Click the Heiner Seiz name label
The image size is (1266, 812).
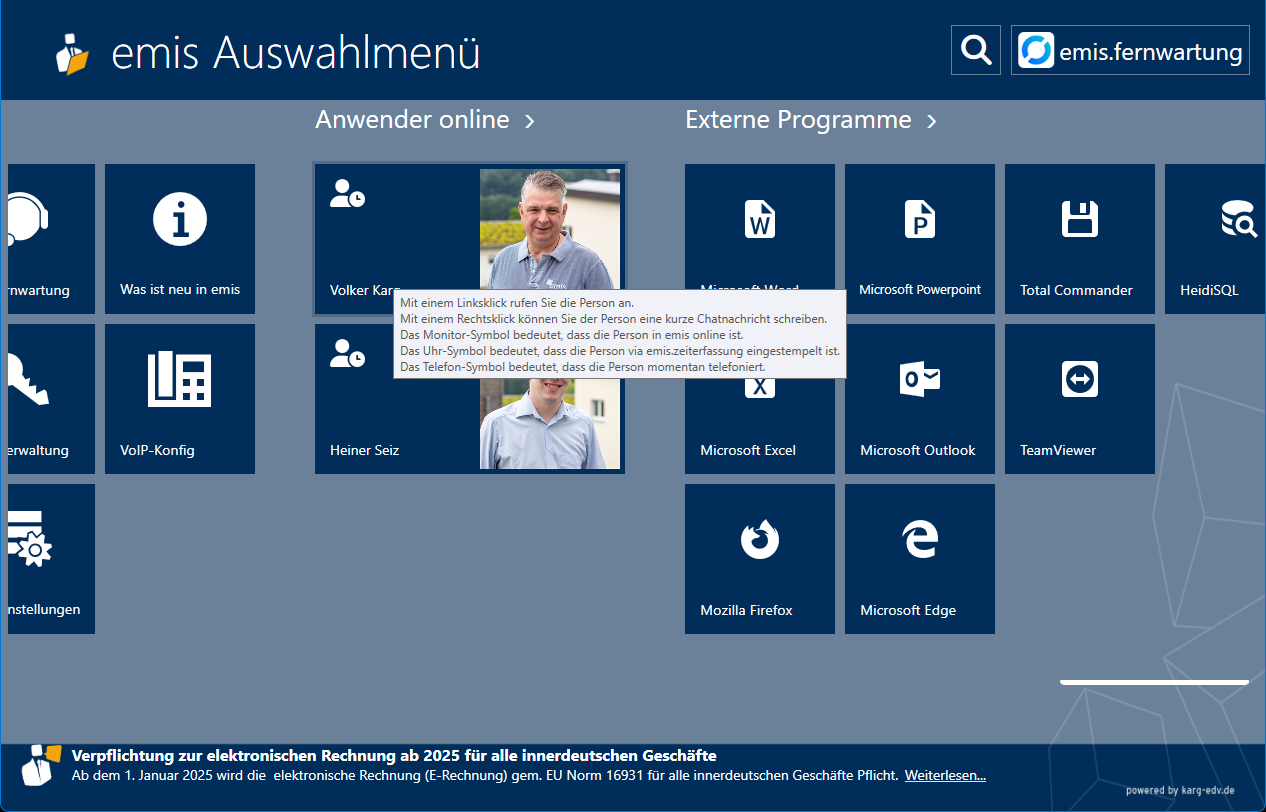[x=364, y=451]
